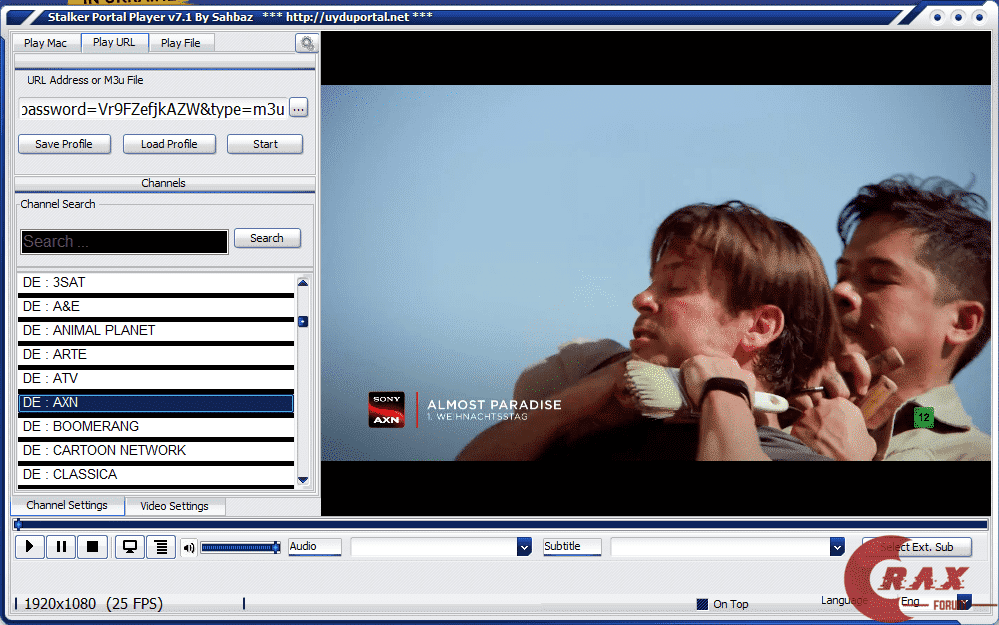Switch to Play Mac tab
The height and width of the screenshot is (625, 999).
46,43
